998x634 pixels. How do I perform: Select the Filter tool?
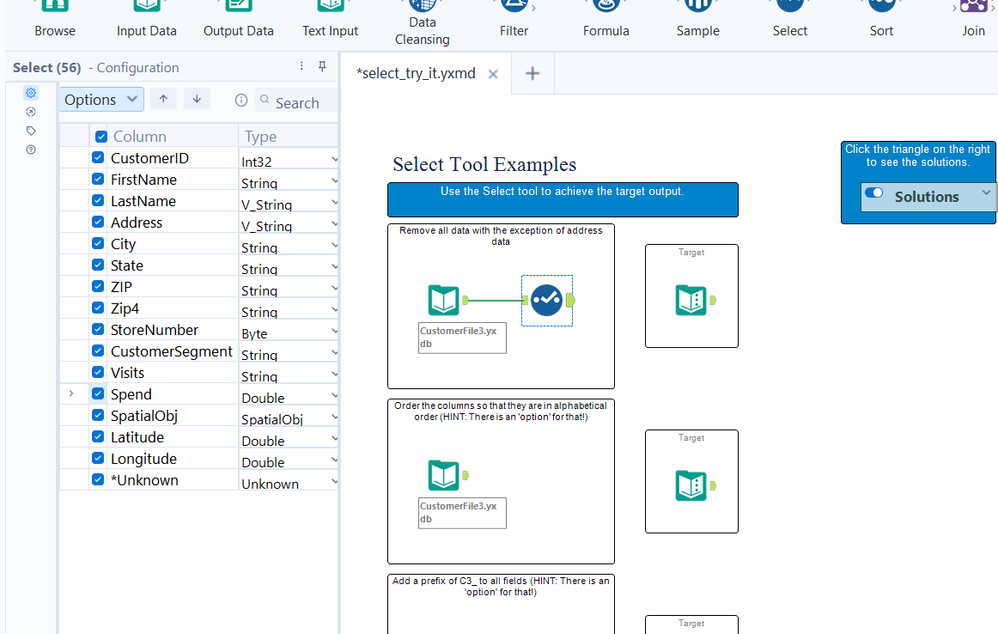click(x=514, y=19)
